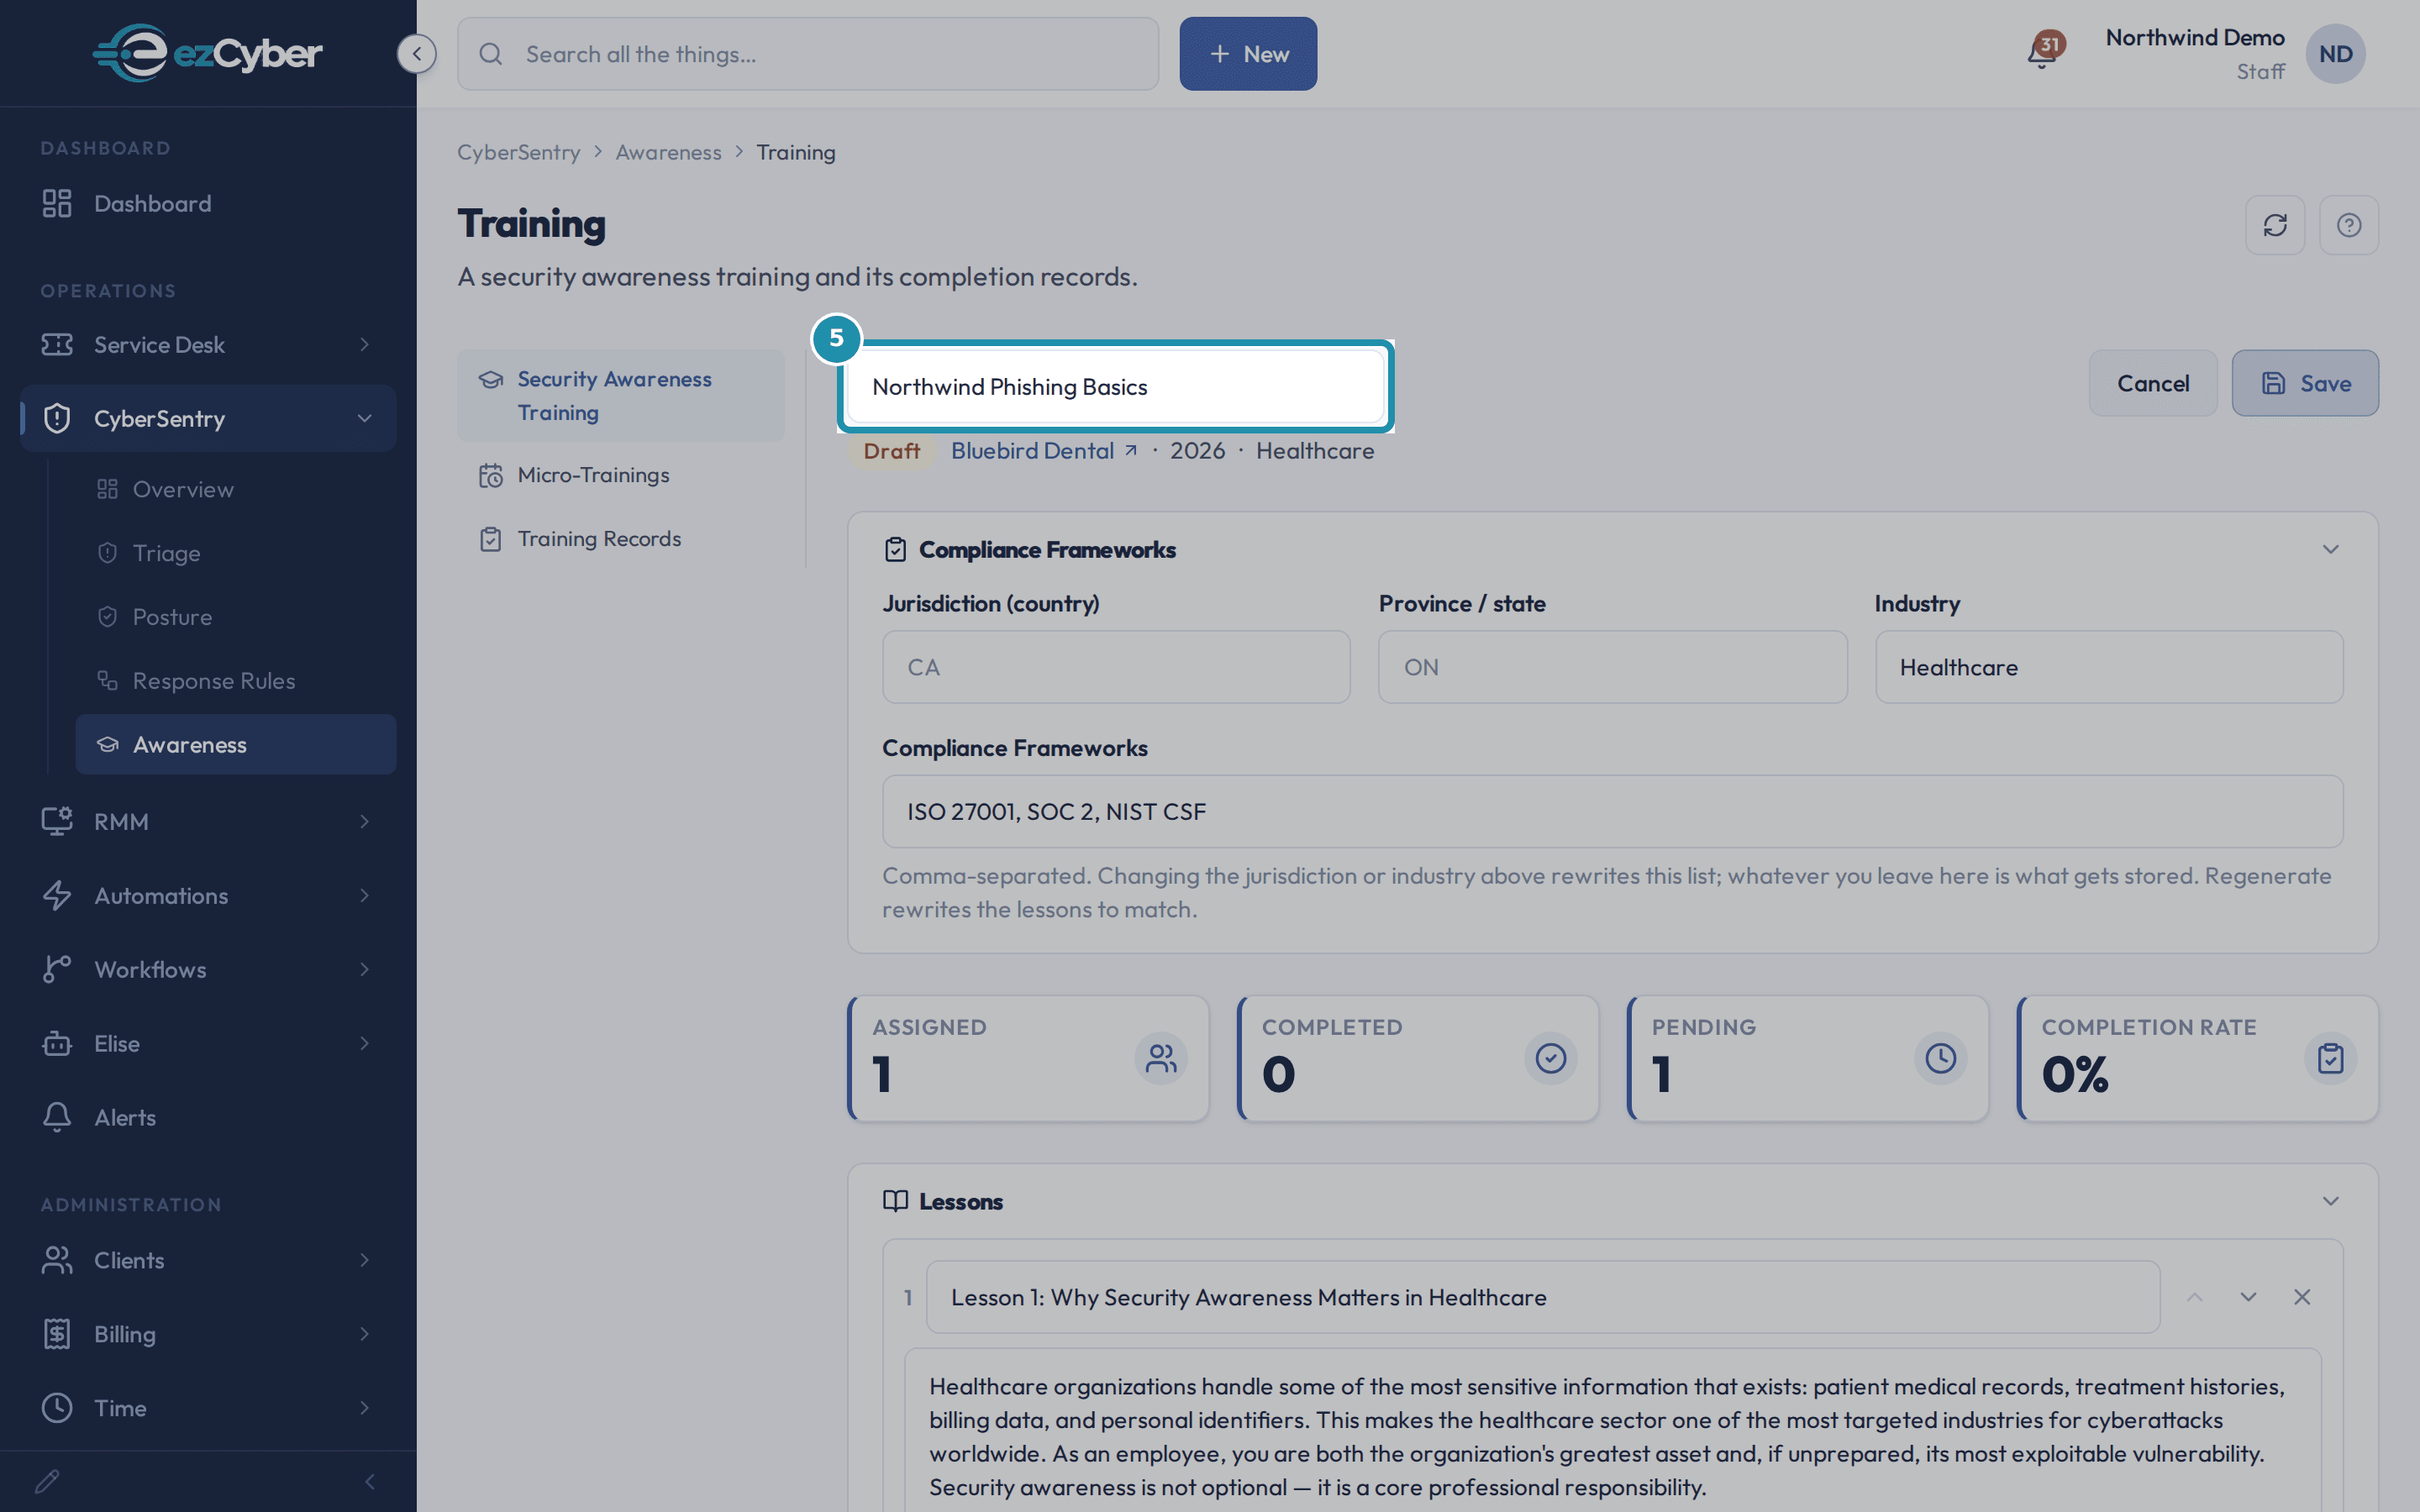Image resolution: width=2420 pixels, height=1512 pixels.
Task: Select the Awareness submenu item
Action: (x=235, y=744)
